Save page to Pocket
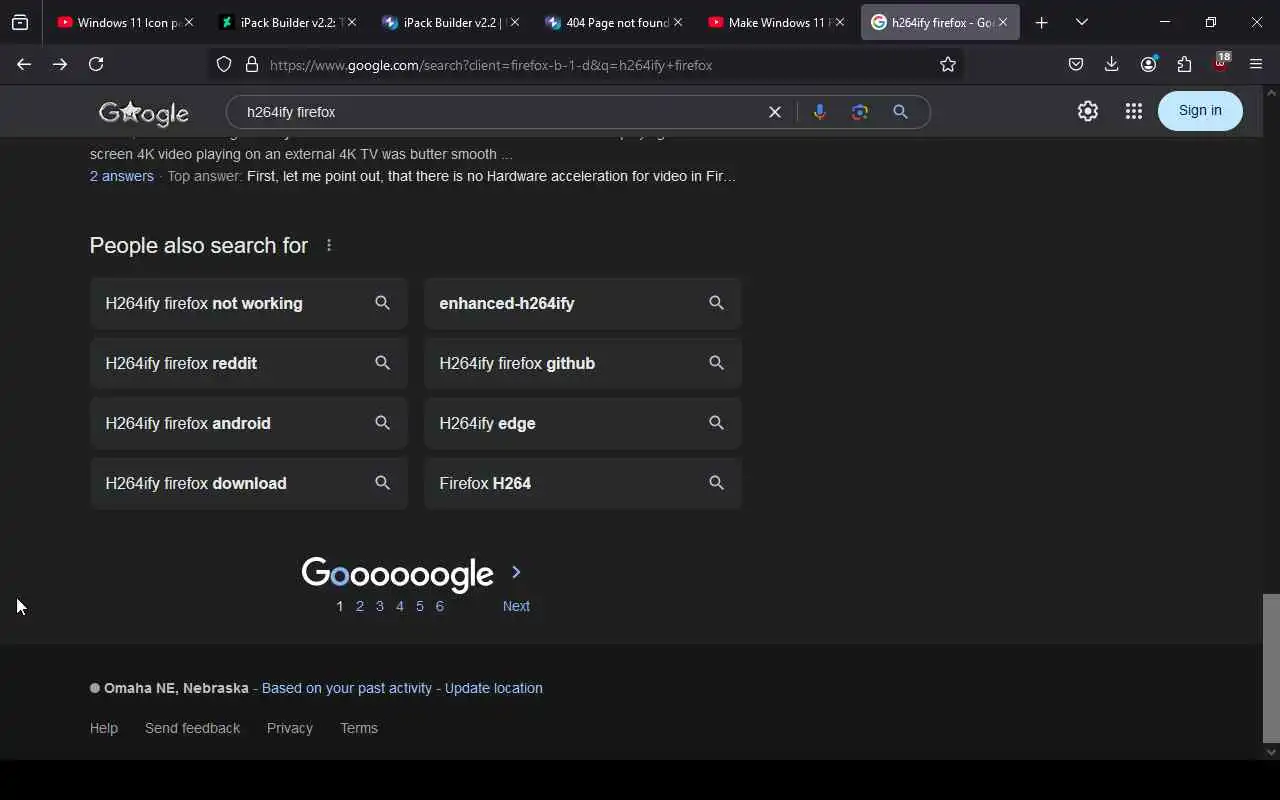 point(1076,64)
